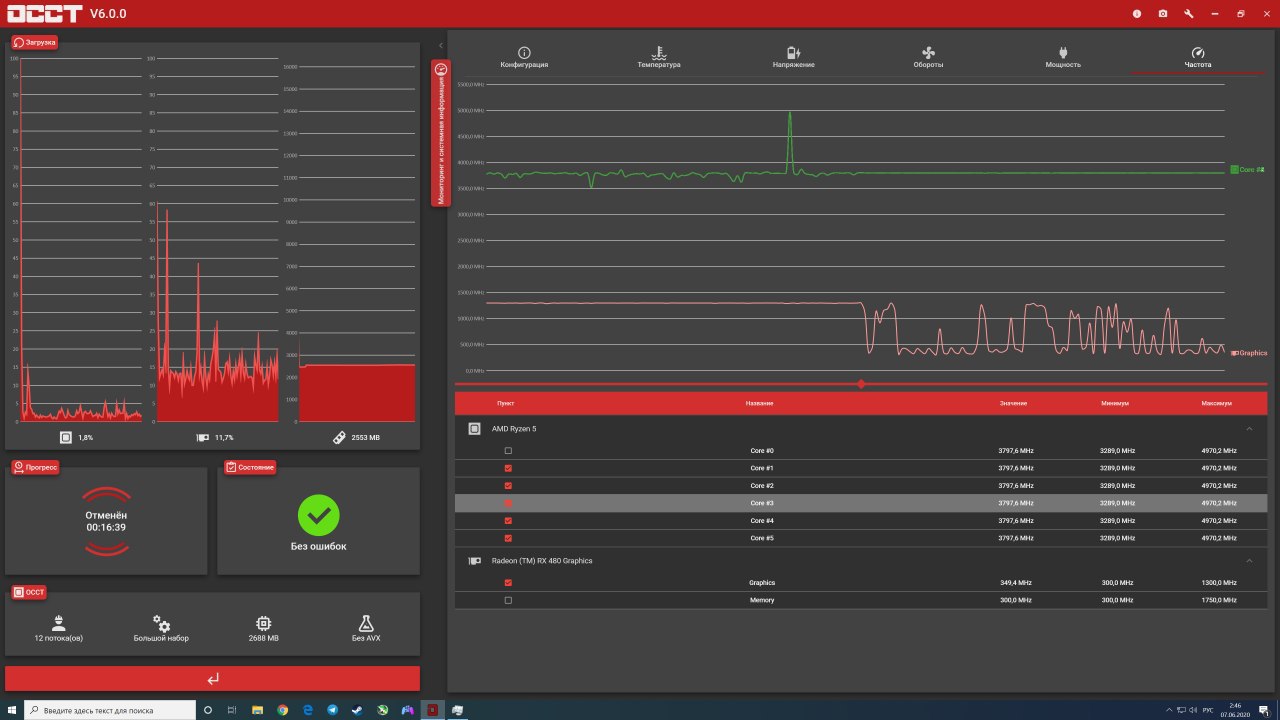Click the red return arrow button
Screen dimensions: 1280x720
pos(212,678)
